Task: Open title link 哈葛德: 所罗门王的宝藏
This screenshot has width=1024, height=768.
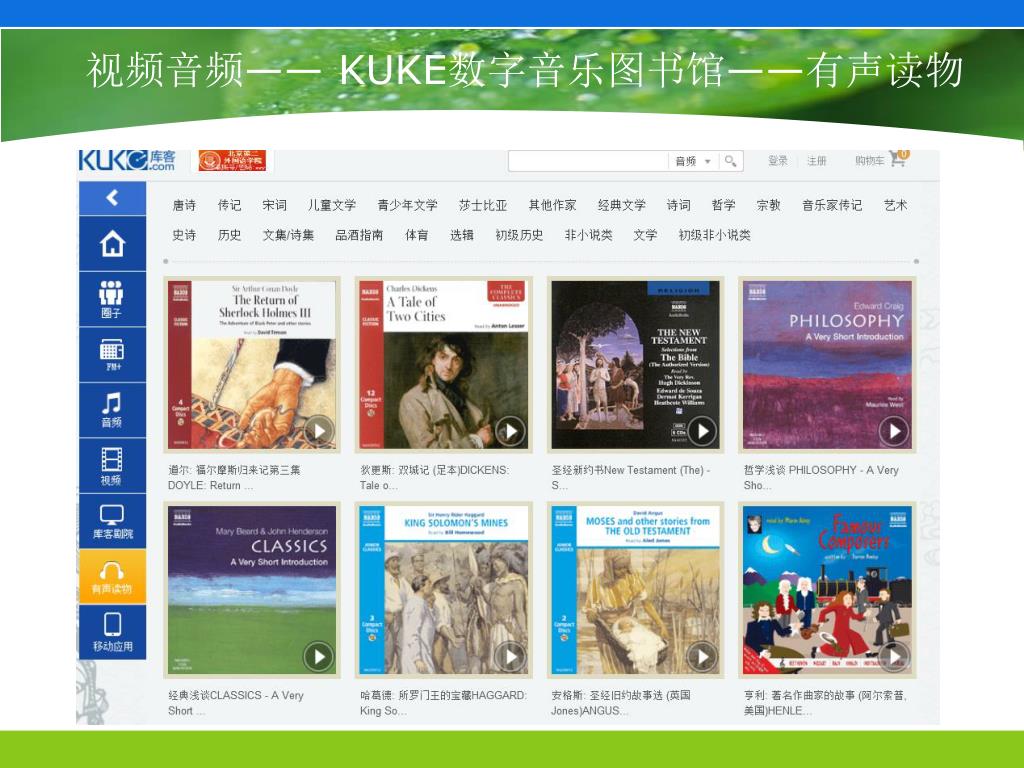Action: pyautogui.click(x=443, y=703)
